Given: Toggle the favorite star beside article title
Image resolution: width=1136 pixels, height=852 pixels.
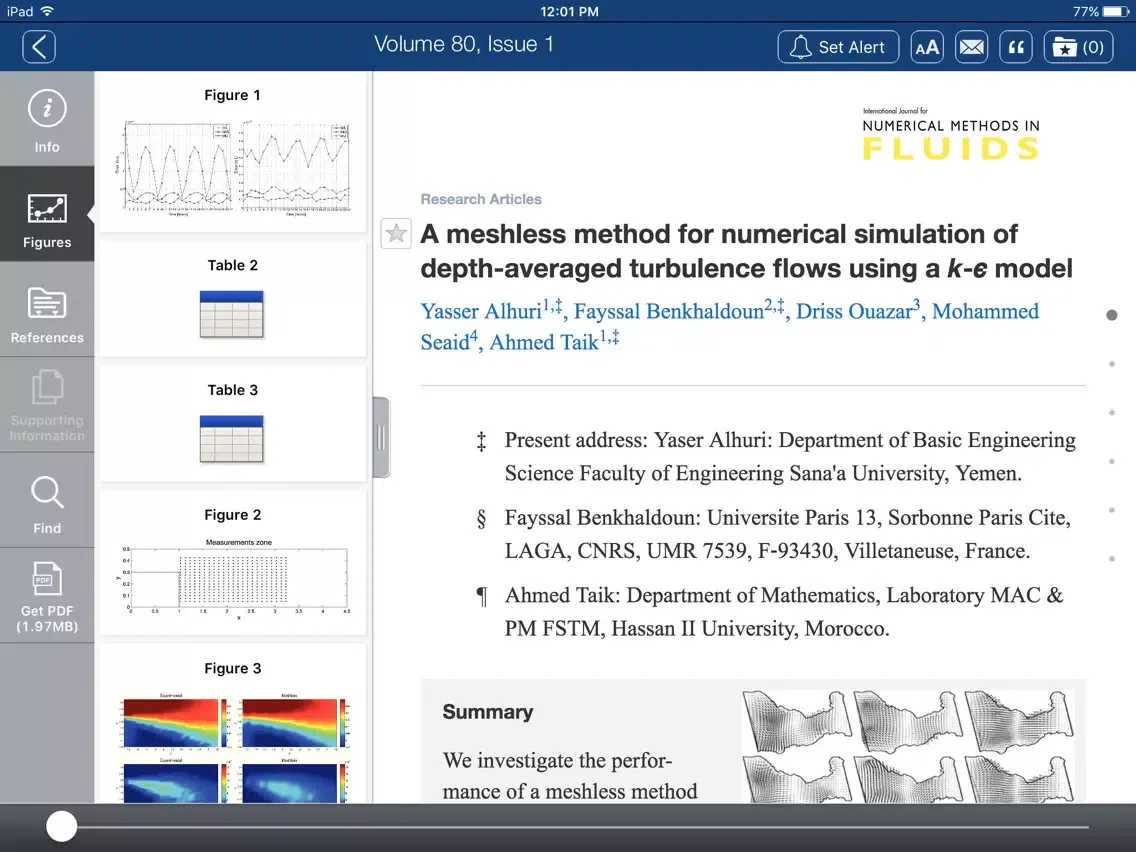Looking at the screenshot, I should coord(396,234).
